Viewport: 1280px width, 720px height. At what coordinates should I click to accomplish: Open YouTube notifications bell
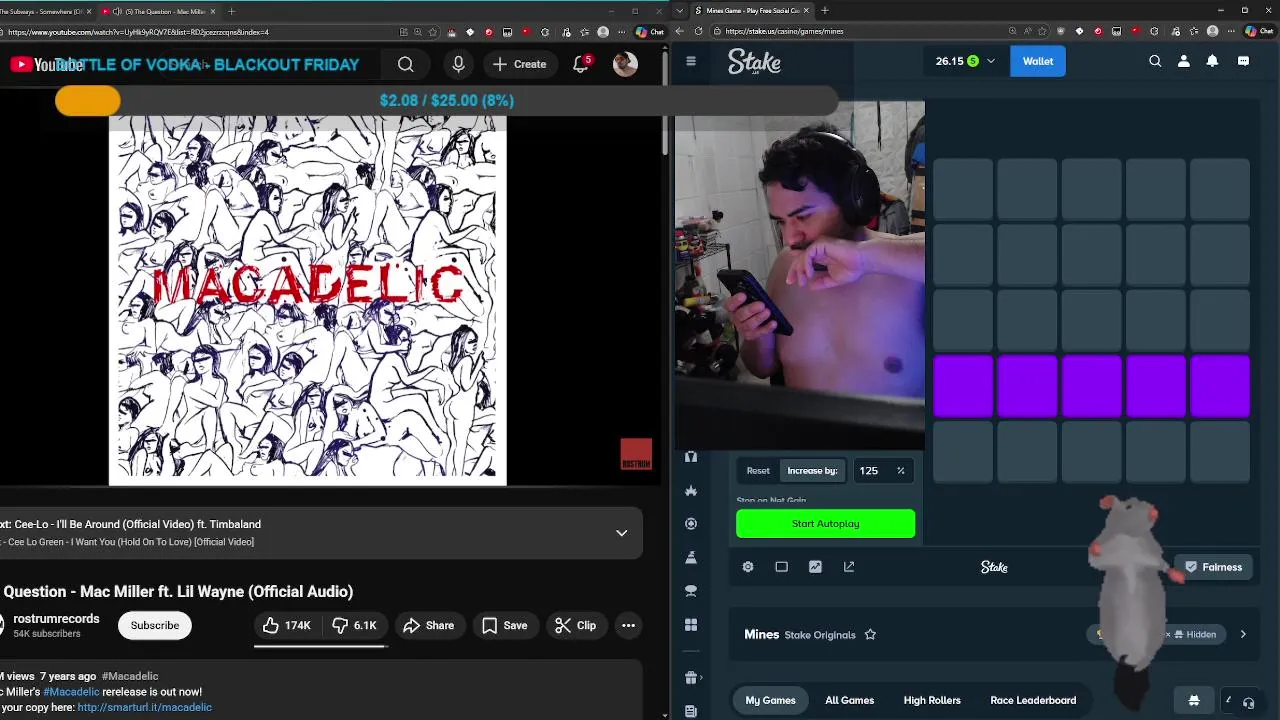[581, 64]
